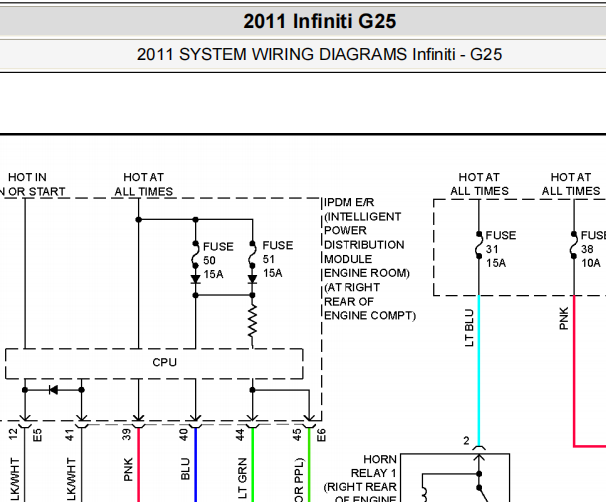This screenshot has width=606, height=502.
Task: Click the "BLU" label on pin 40 wire
Action: [185, 469]
